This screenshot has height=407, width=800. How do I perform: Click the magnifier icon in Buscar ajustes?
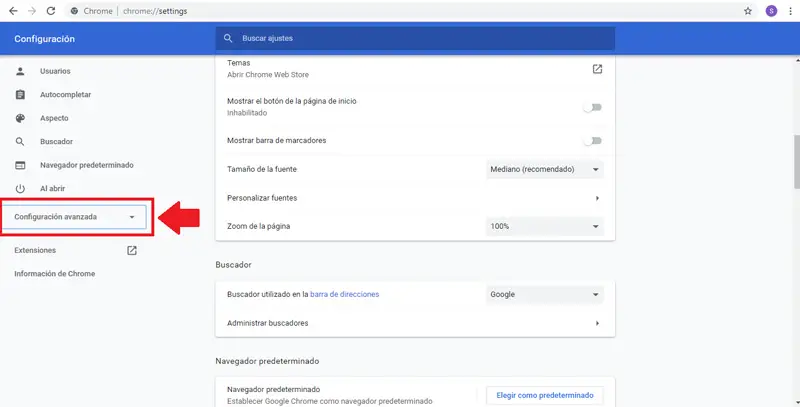pos(228,38)
